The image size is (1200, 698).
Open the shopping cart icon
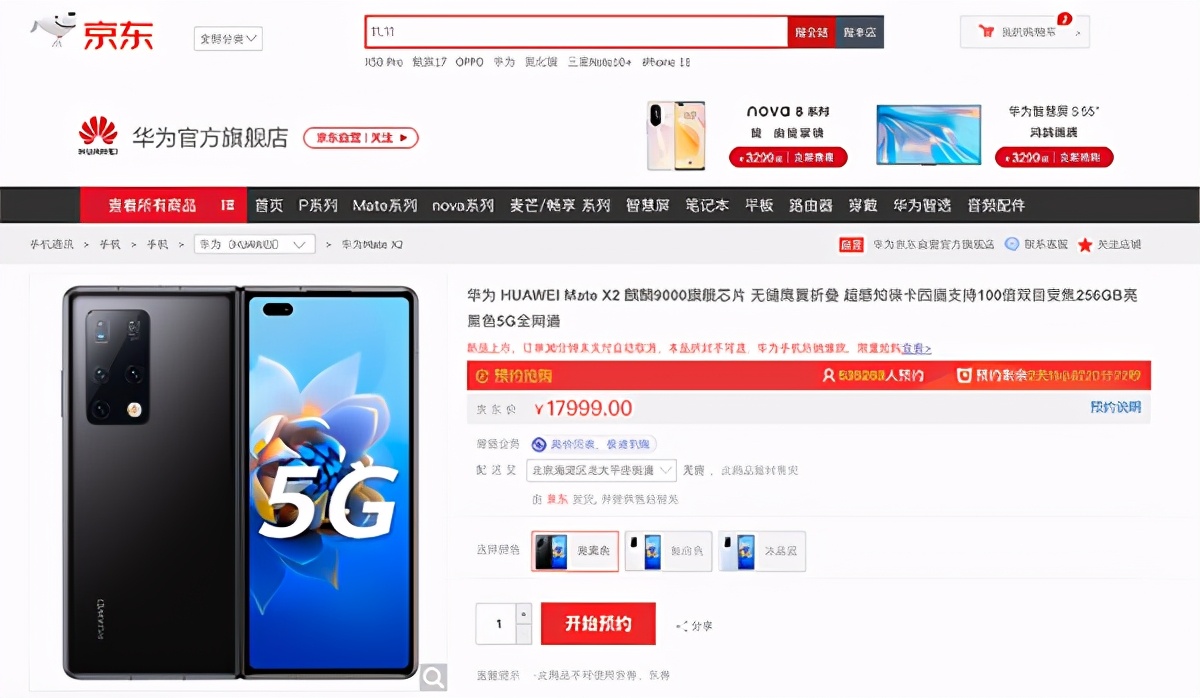click(986, 32)
